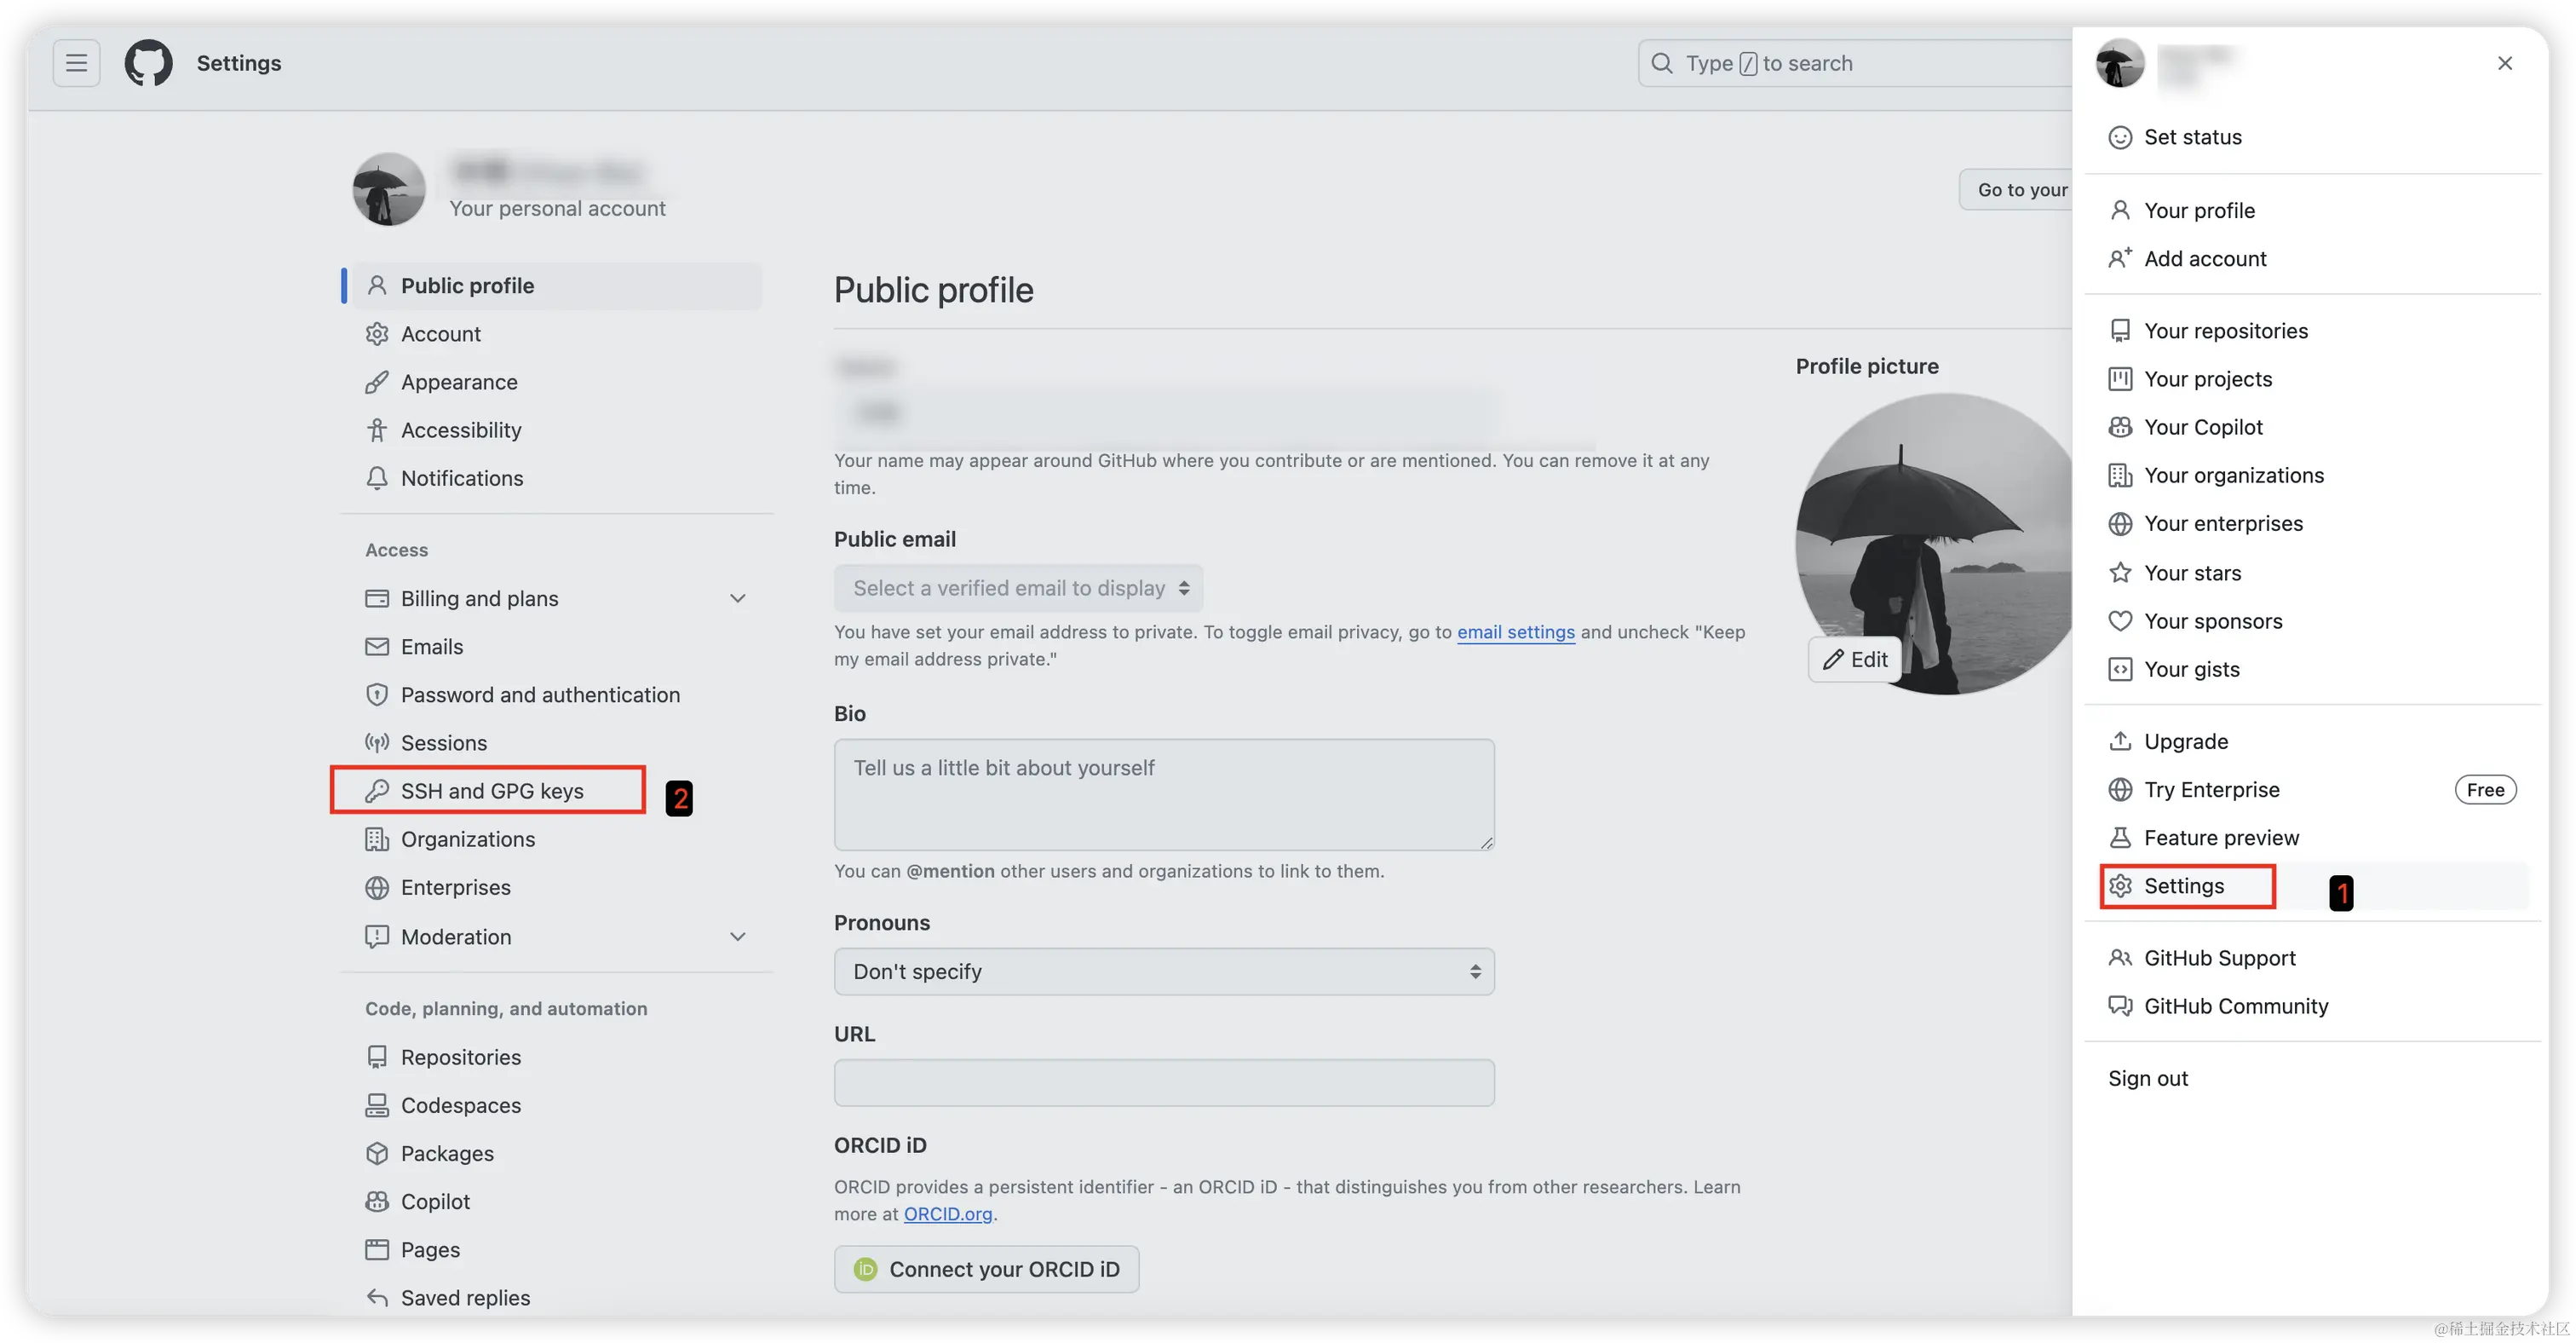Select Feature preview in user menu

[2221, 838]
